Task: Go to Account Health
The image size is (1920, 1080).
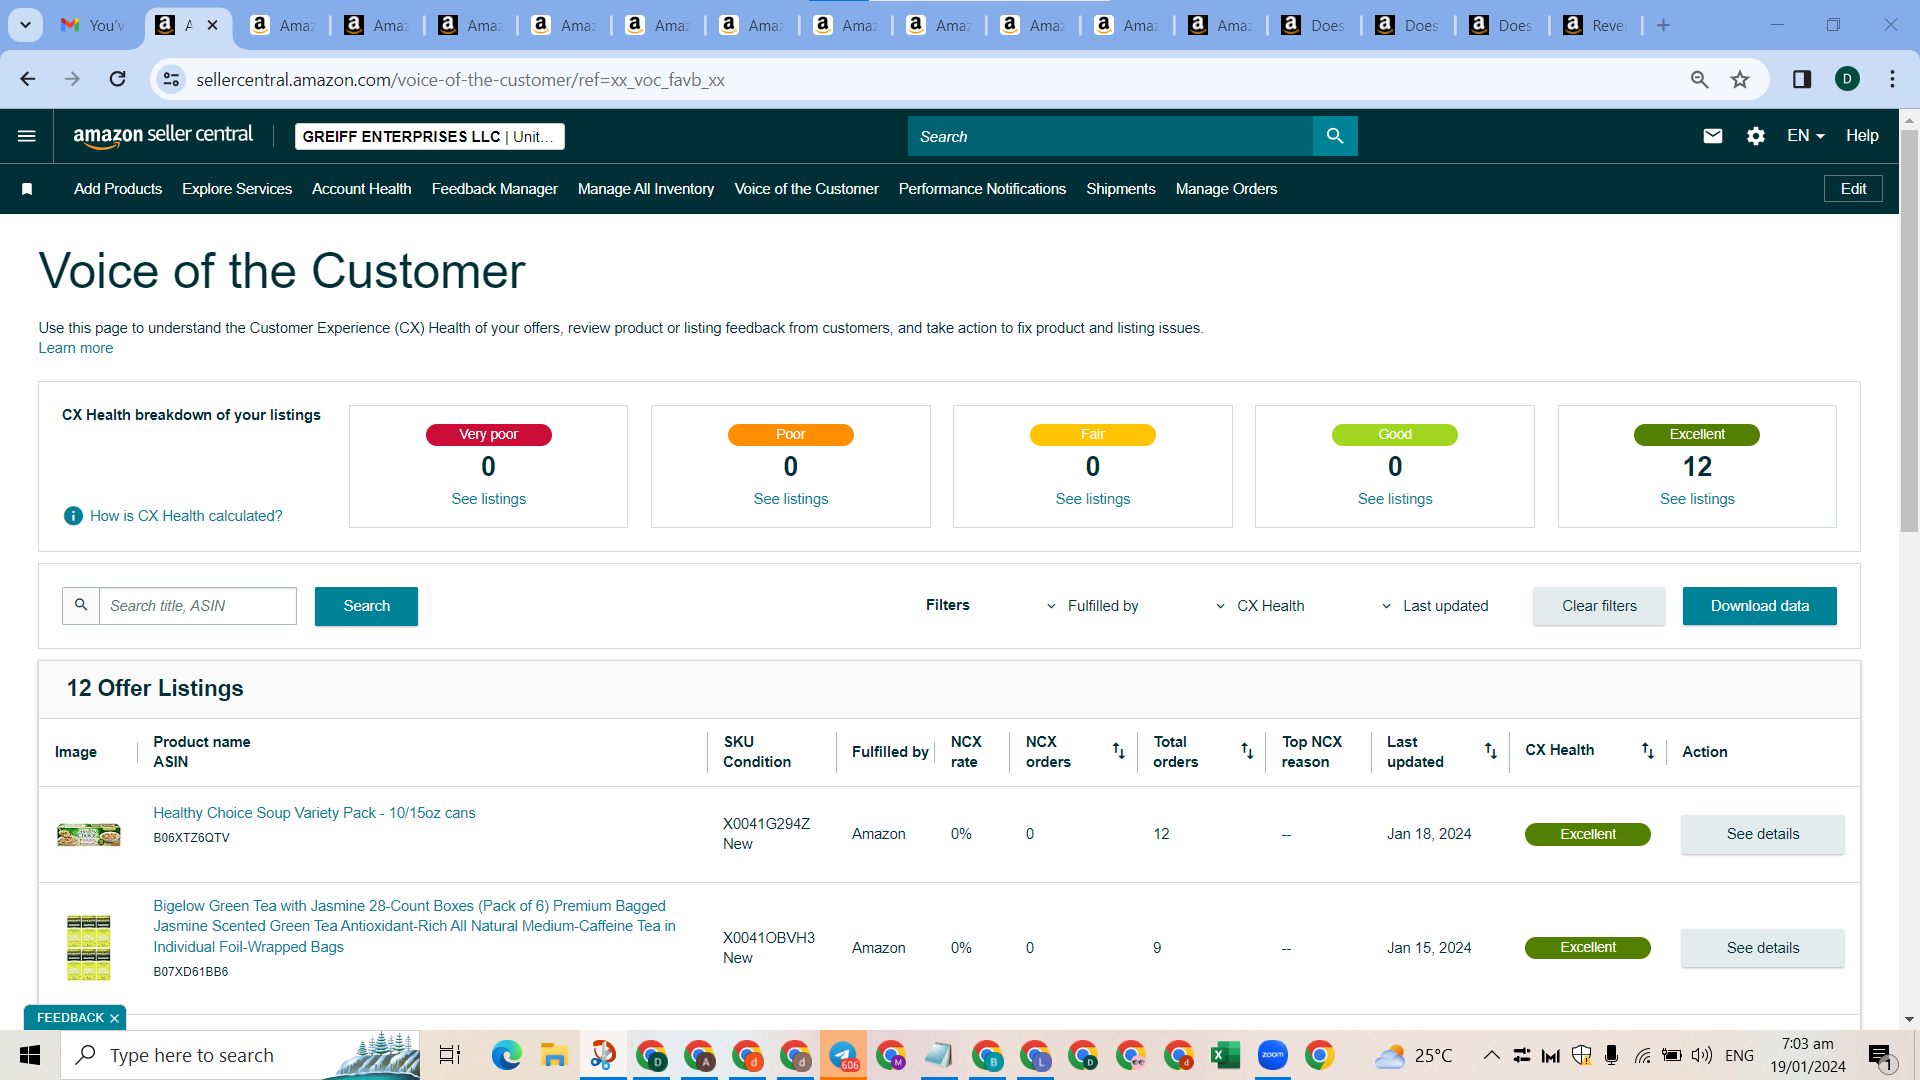Action: [362, 189]
